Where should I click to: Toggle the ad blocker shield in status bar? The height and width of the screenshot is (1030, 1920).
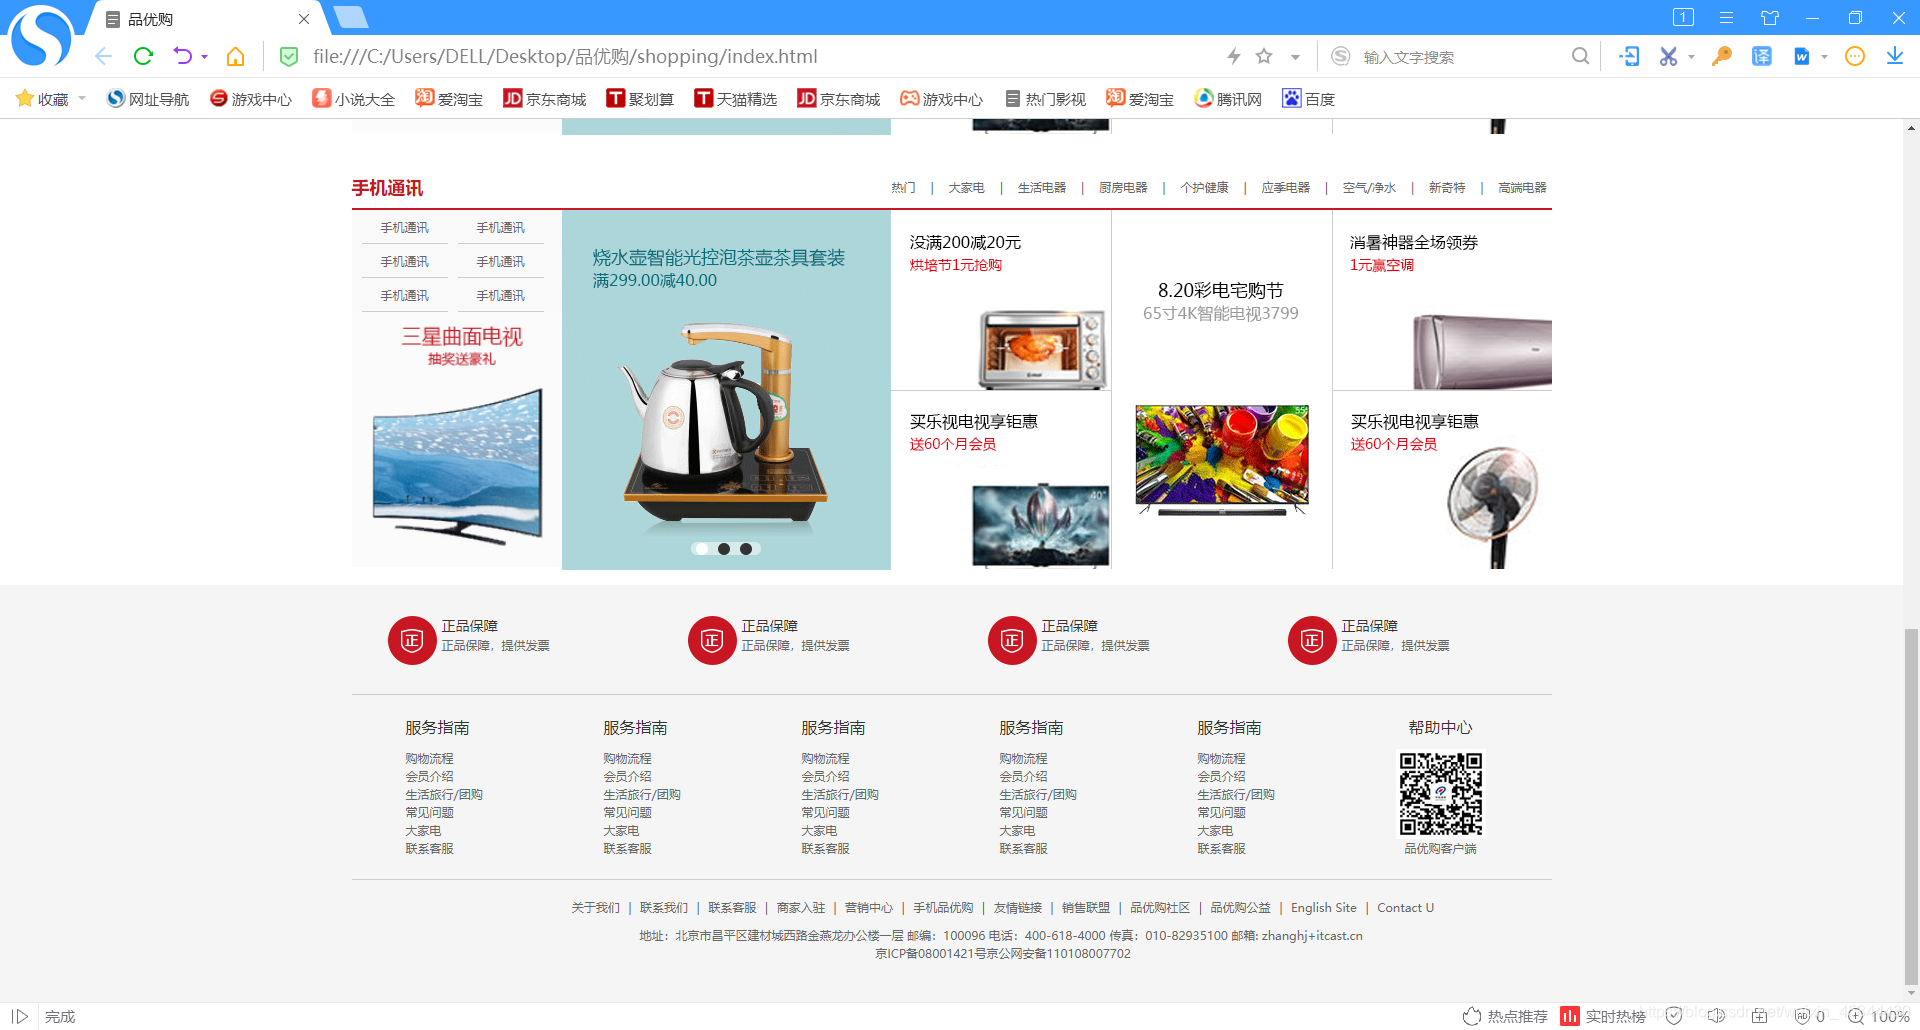coord(1803,1015)
